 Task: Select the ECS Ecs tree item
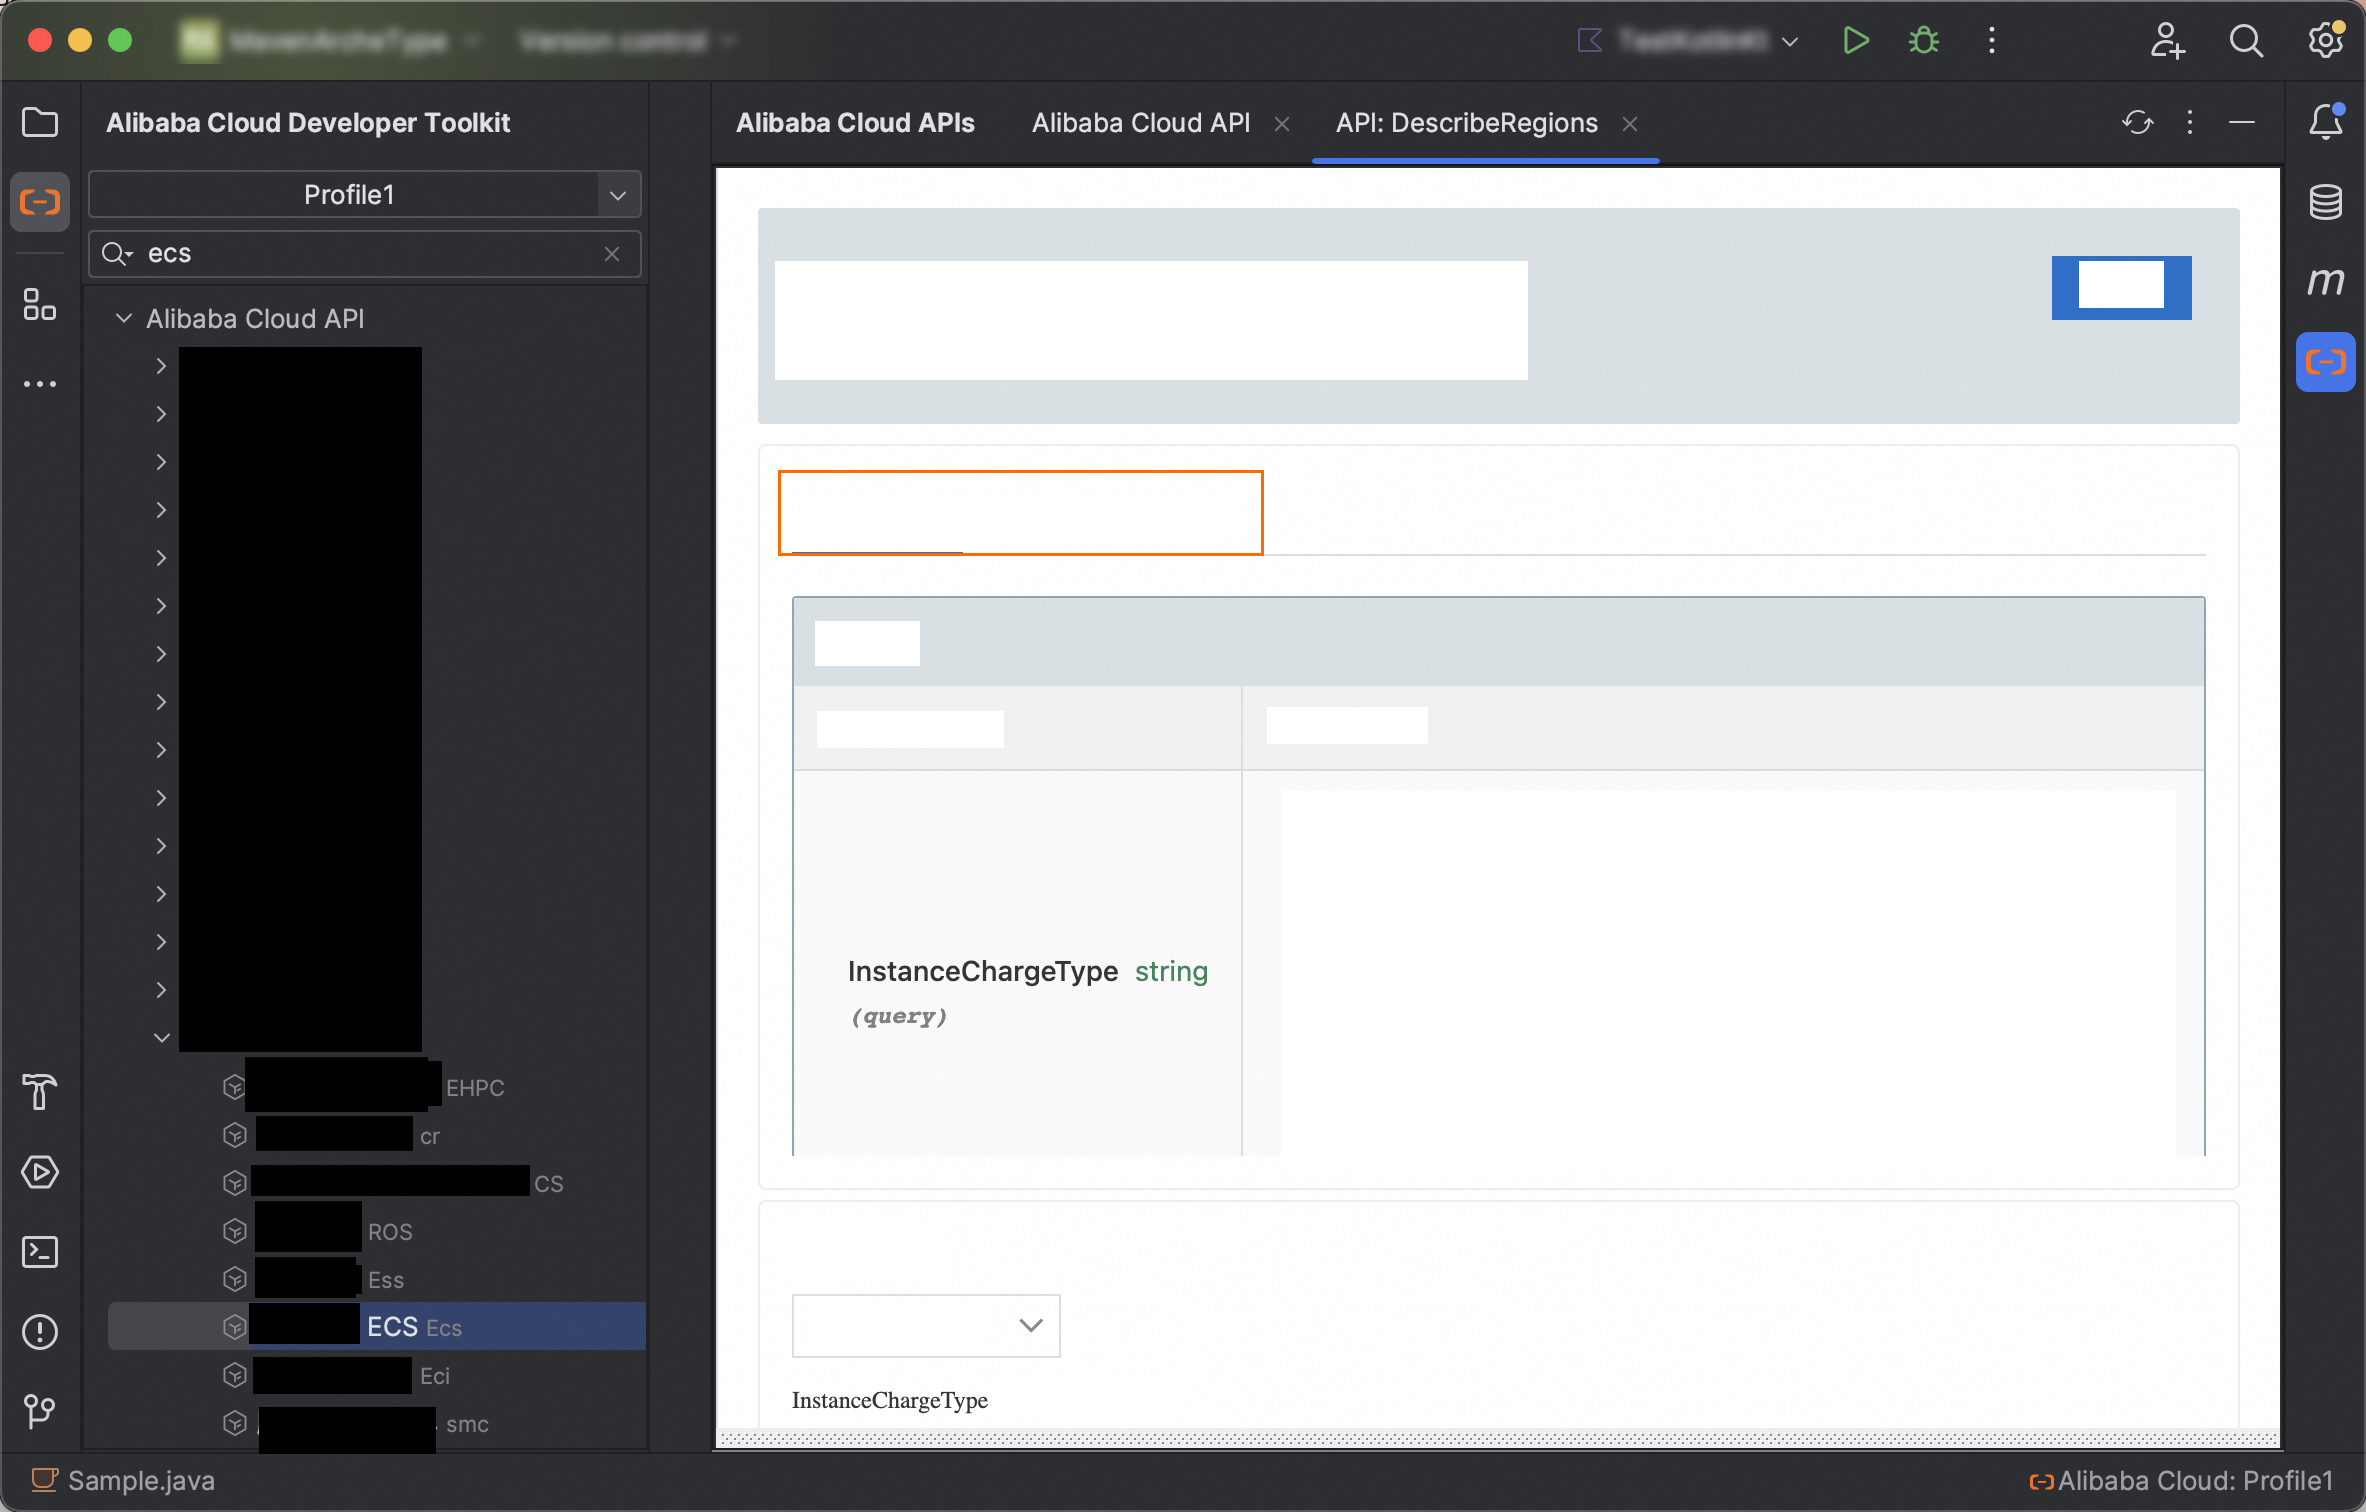(x=377, y=1326)
